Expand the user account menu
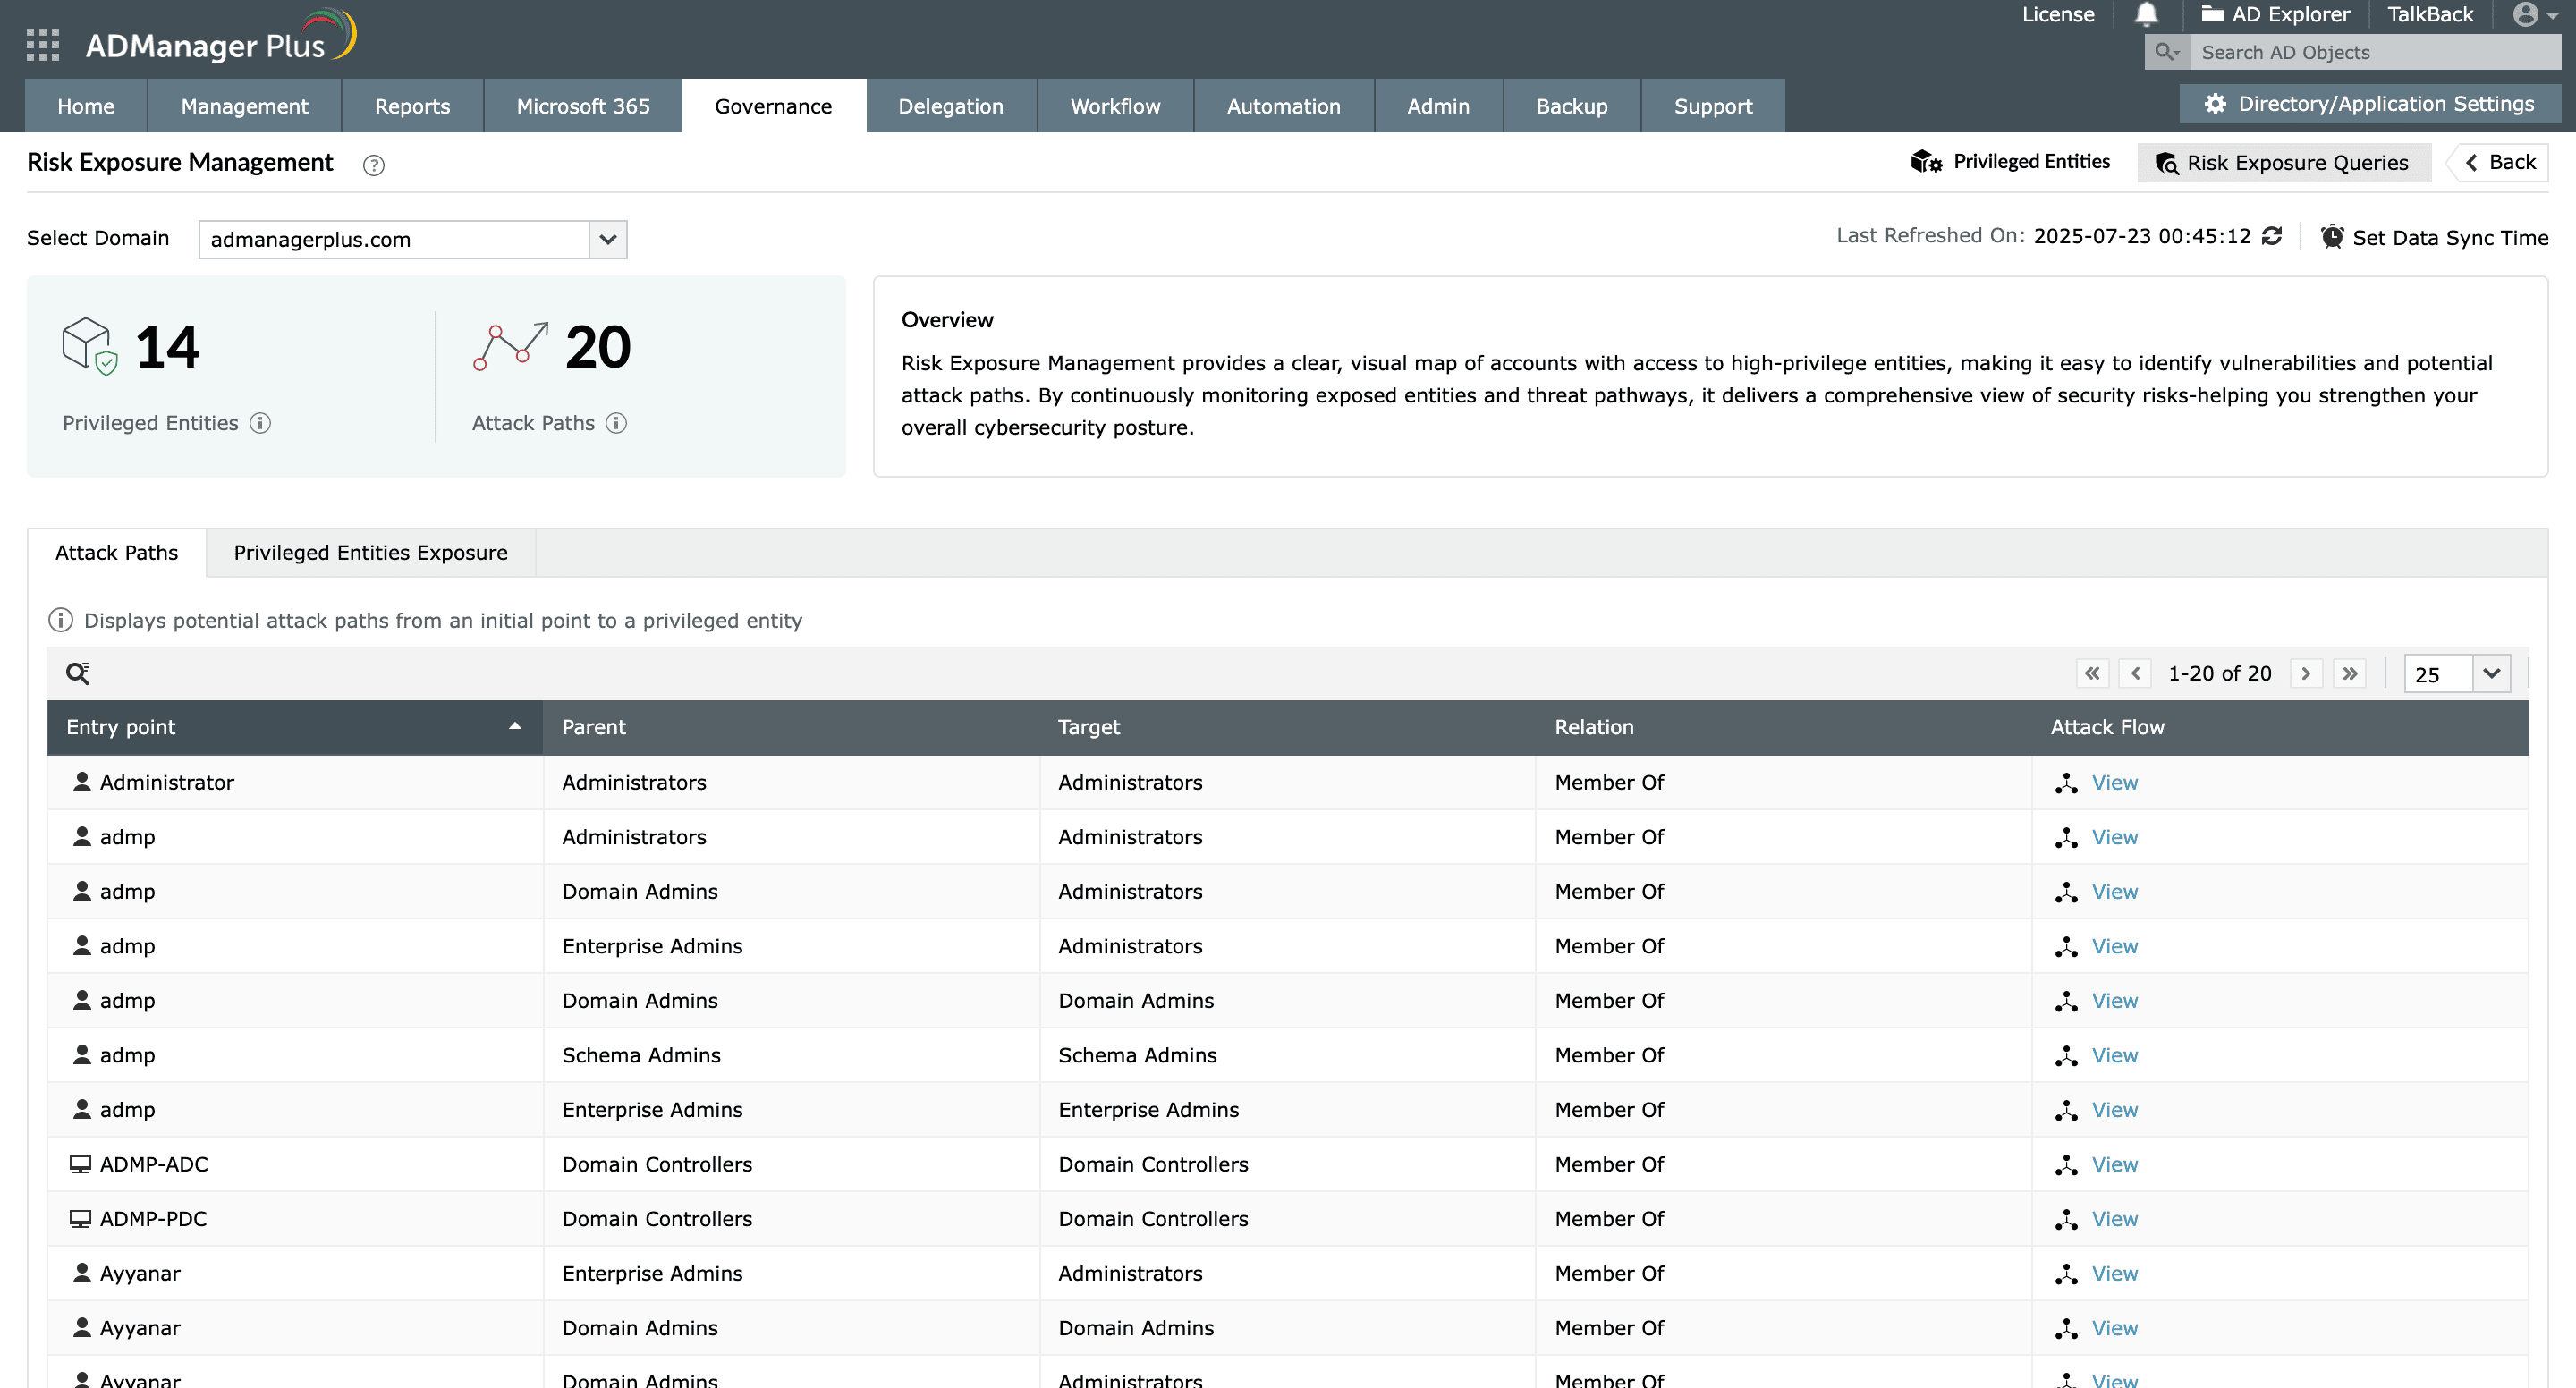This screenshot has height=1388, width=2576. coord(2530,14)
